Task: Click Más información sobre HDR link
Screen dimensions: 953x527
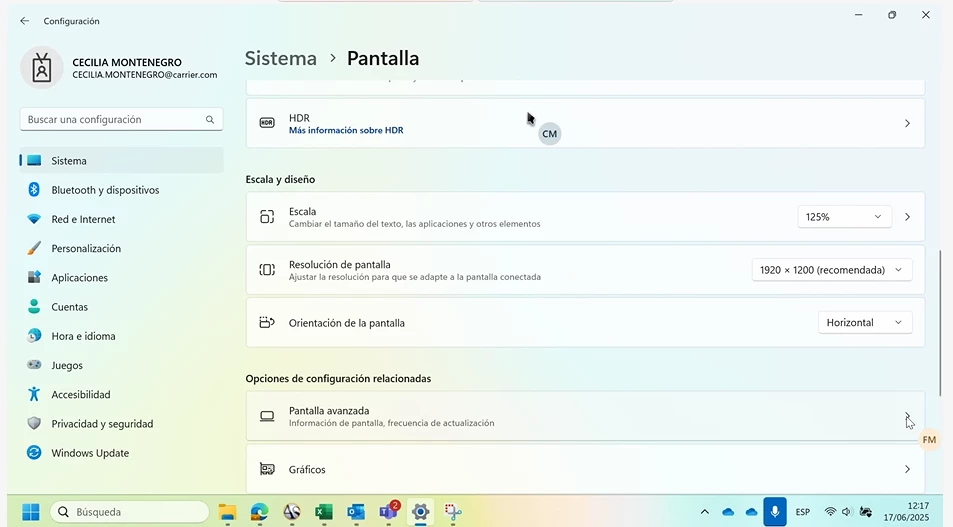Action: tap(346, 130)
